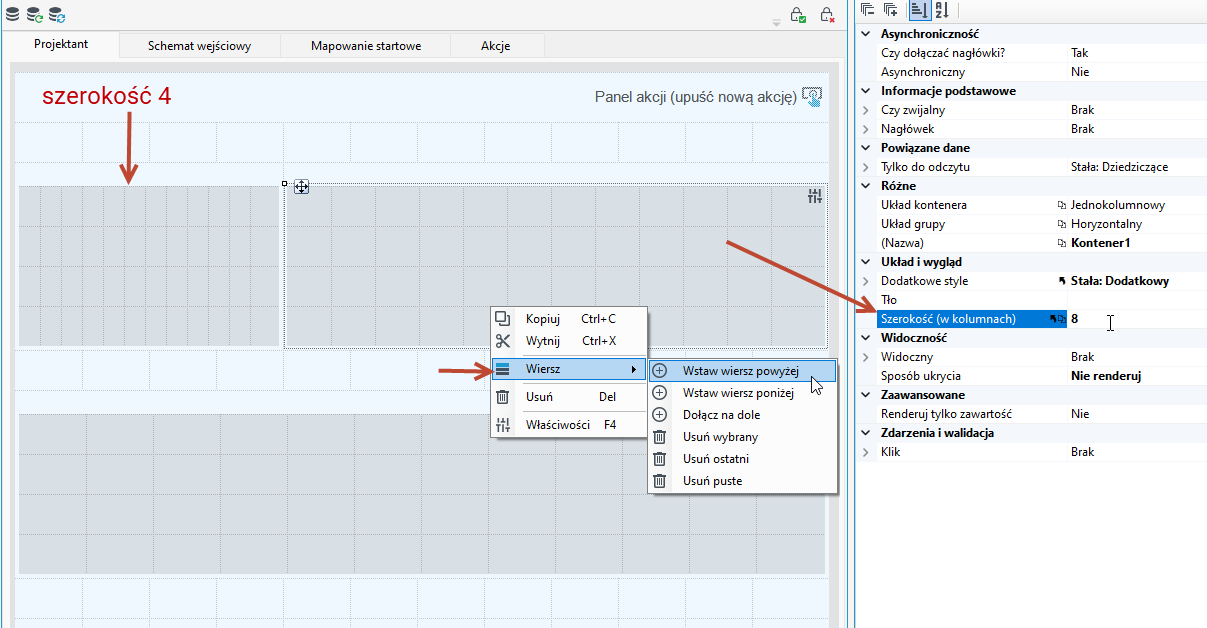1207x628 pixels.
Task: Click the move handle icon on the selected container
Action: tap(301, 186)
